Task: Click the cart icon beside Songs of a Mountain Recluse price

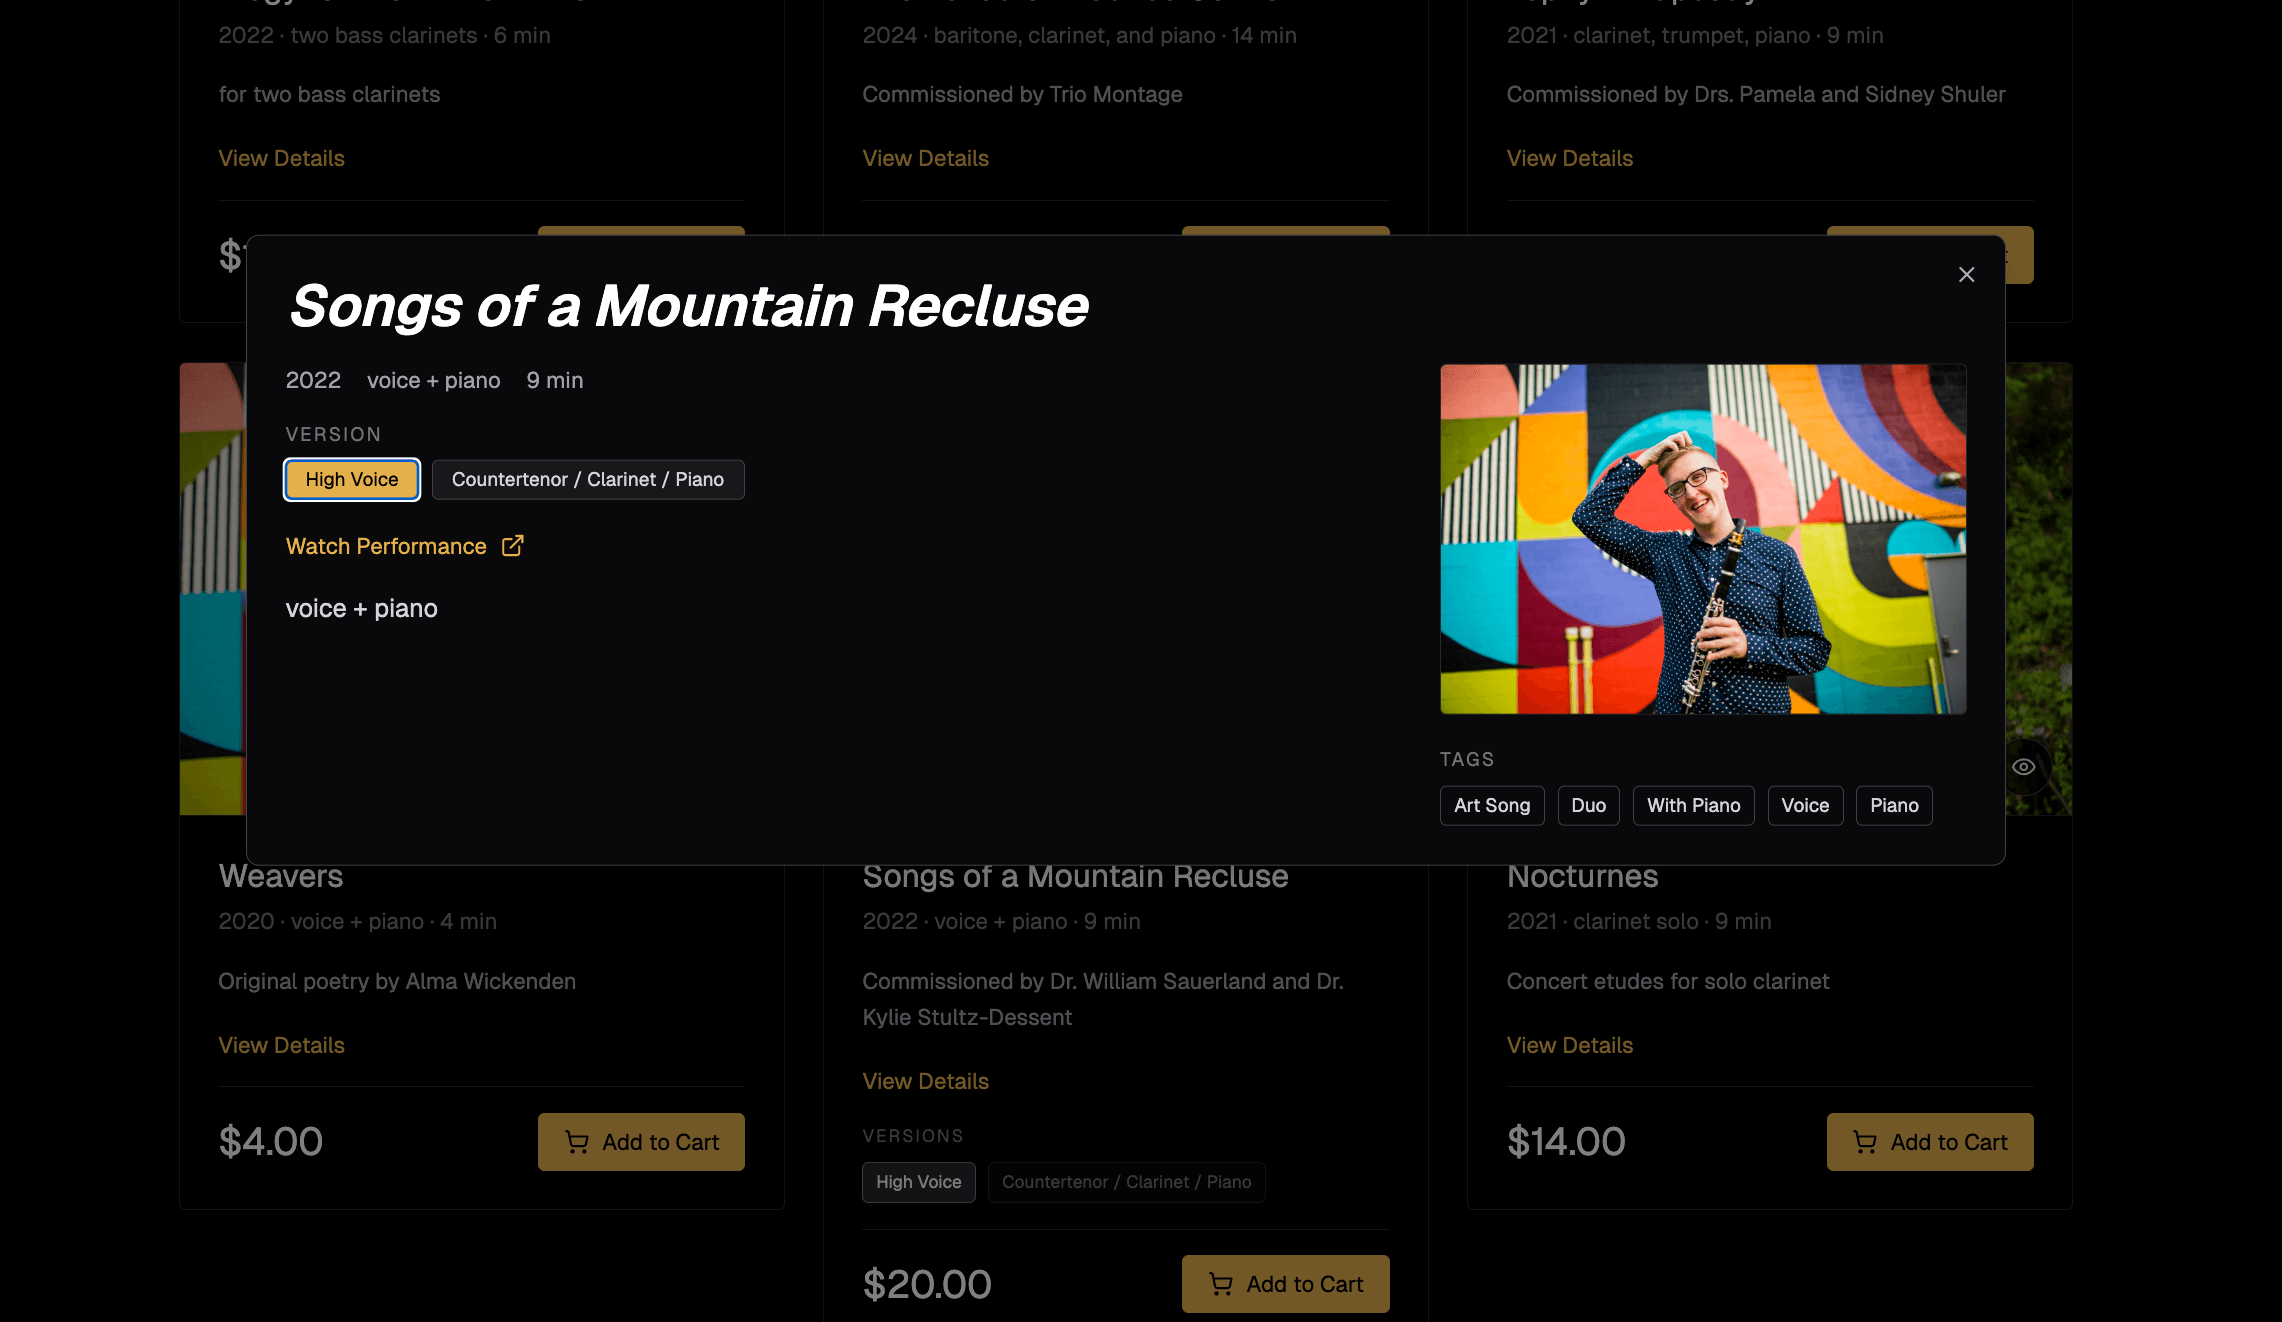Action: coord(1221,1284)
